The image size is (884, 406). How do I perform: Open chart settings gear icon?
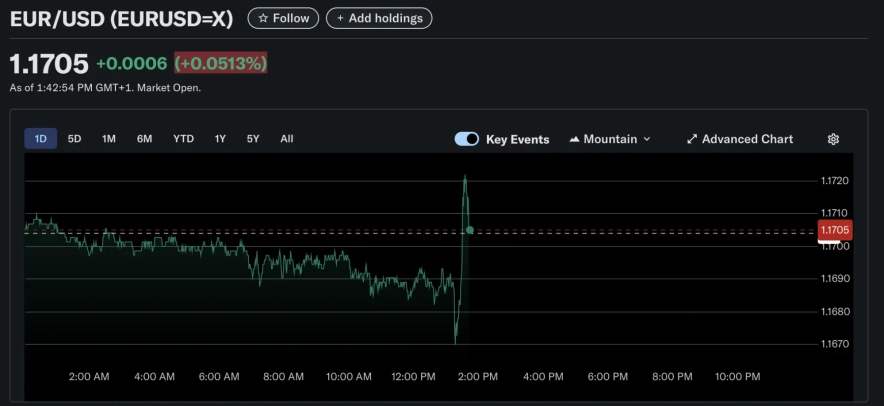point(833,139)
